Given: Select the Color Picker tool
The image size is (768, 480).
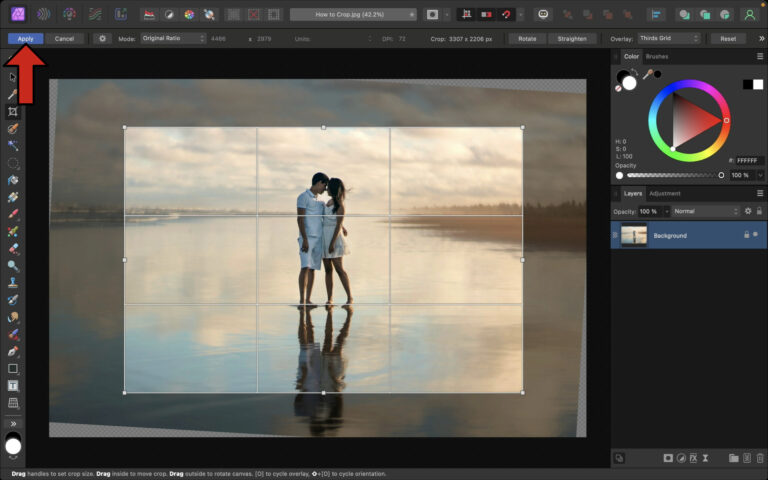Looking at the screenshot, I should point(13,94).
